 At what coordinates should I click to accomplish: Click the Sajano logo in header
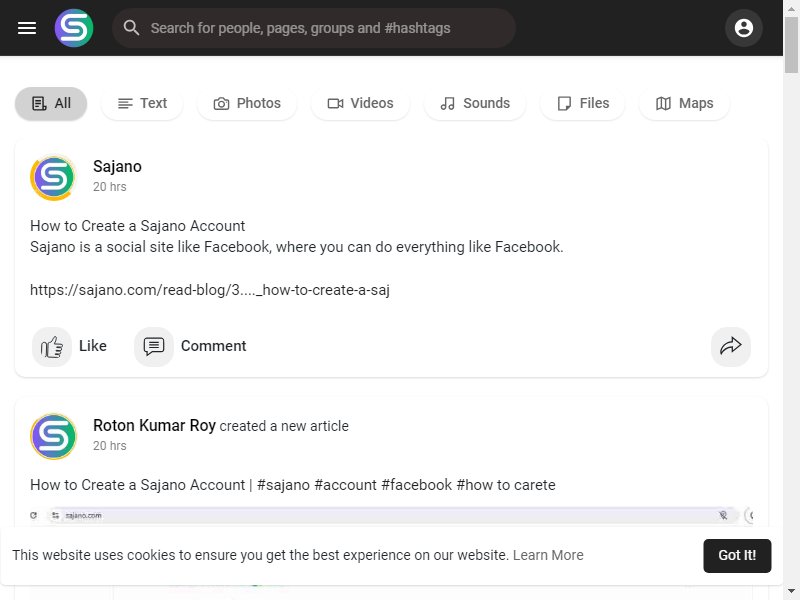click(x=74, y=28)
